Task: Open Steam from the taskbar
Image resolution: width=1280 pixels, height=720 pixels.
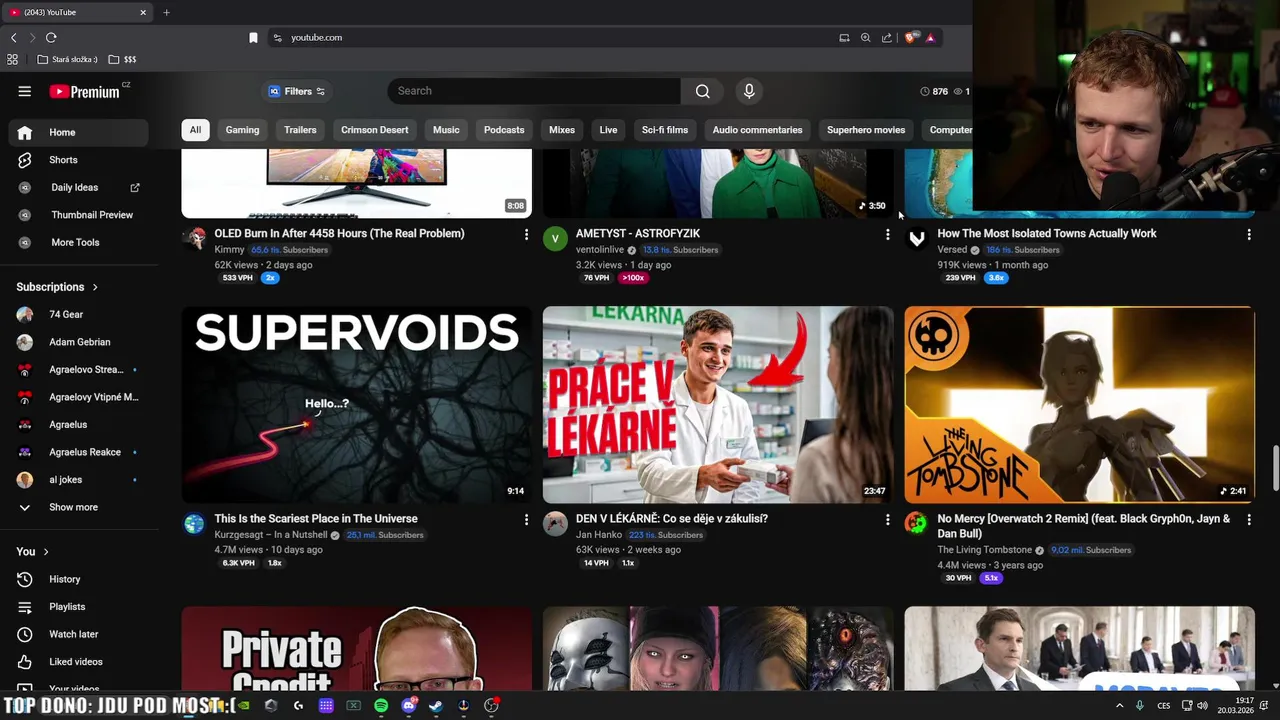Action: [436, 706]
